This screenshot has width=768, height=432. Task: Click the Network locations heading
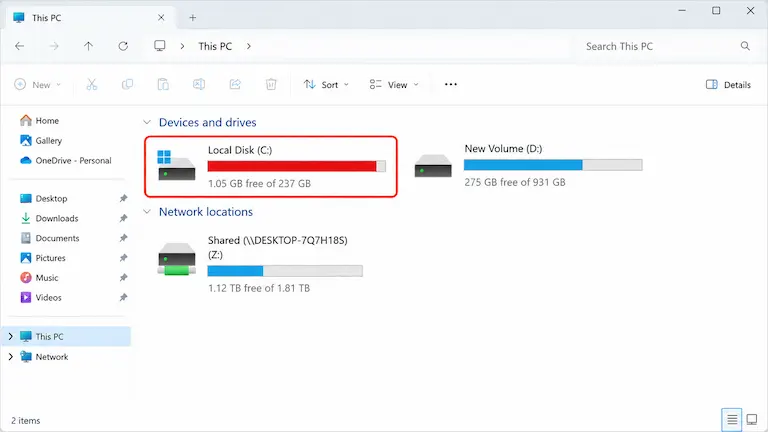pos(206,212)
